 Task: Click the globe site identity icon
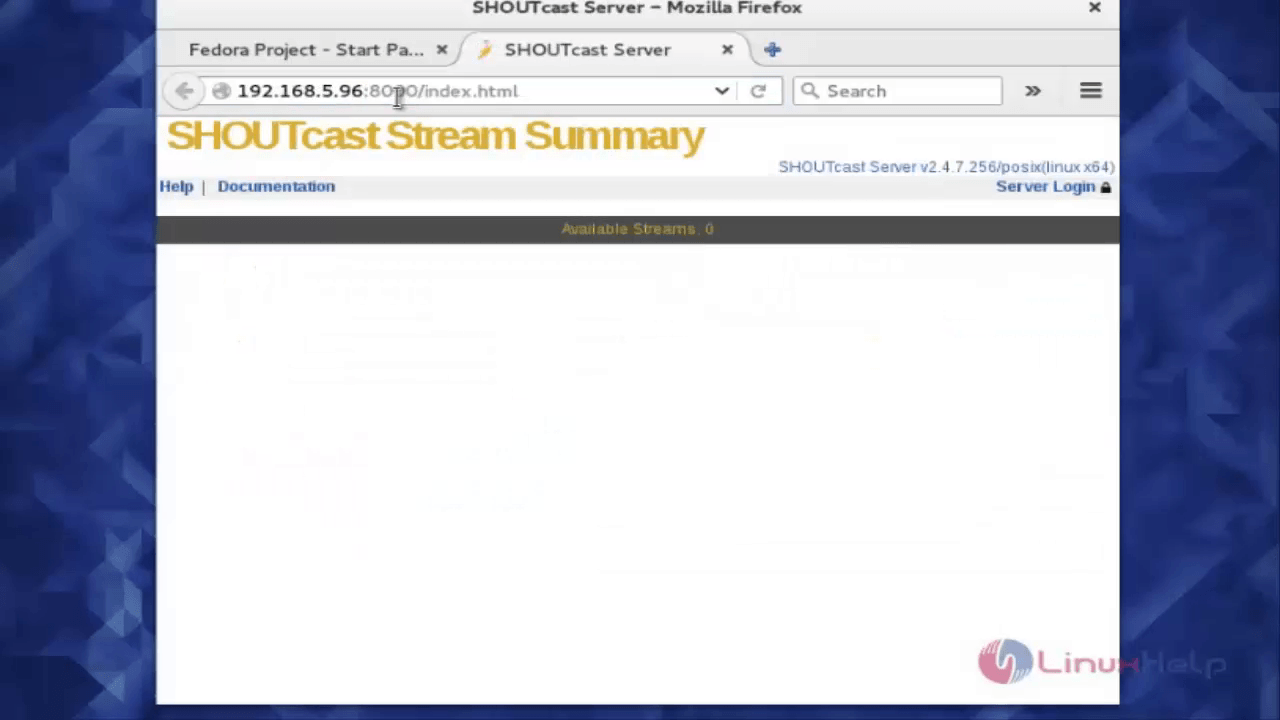pyautogui.click(x=221, y=91)
